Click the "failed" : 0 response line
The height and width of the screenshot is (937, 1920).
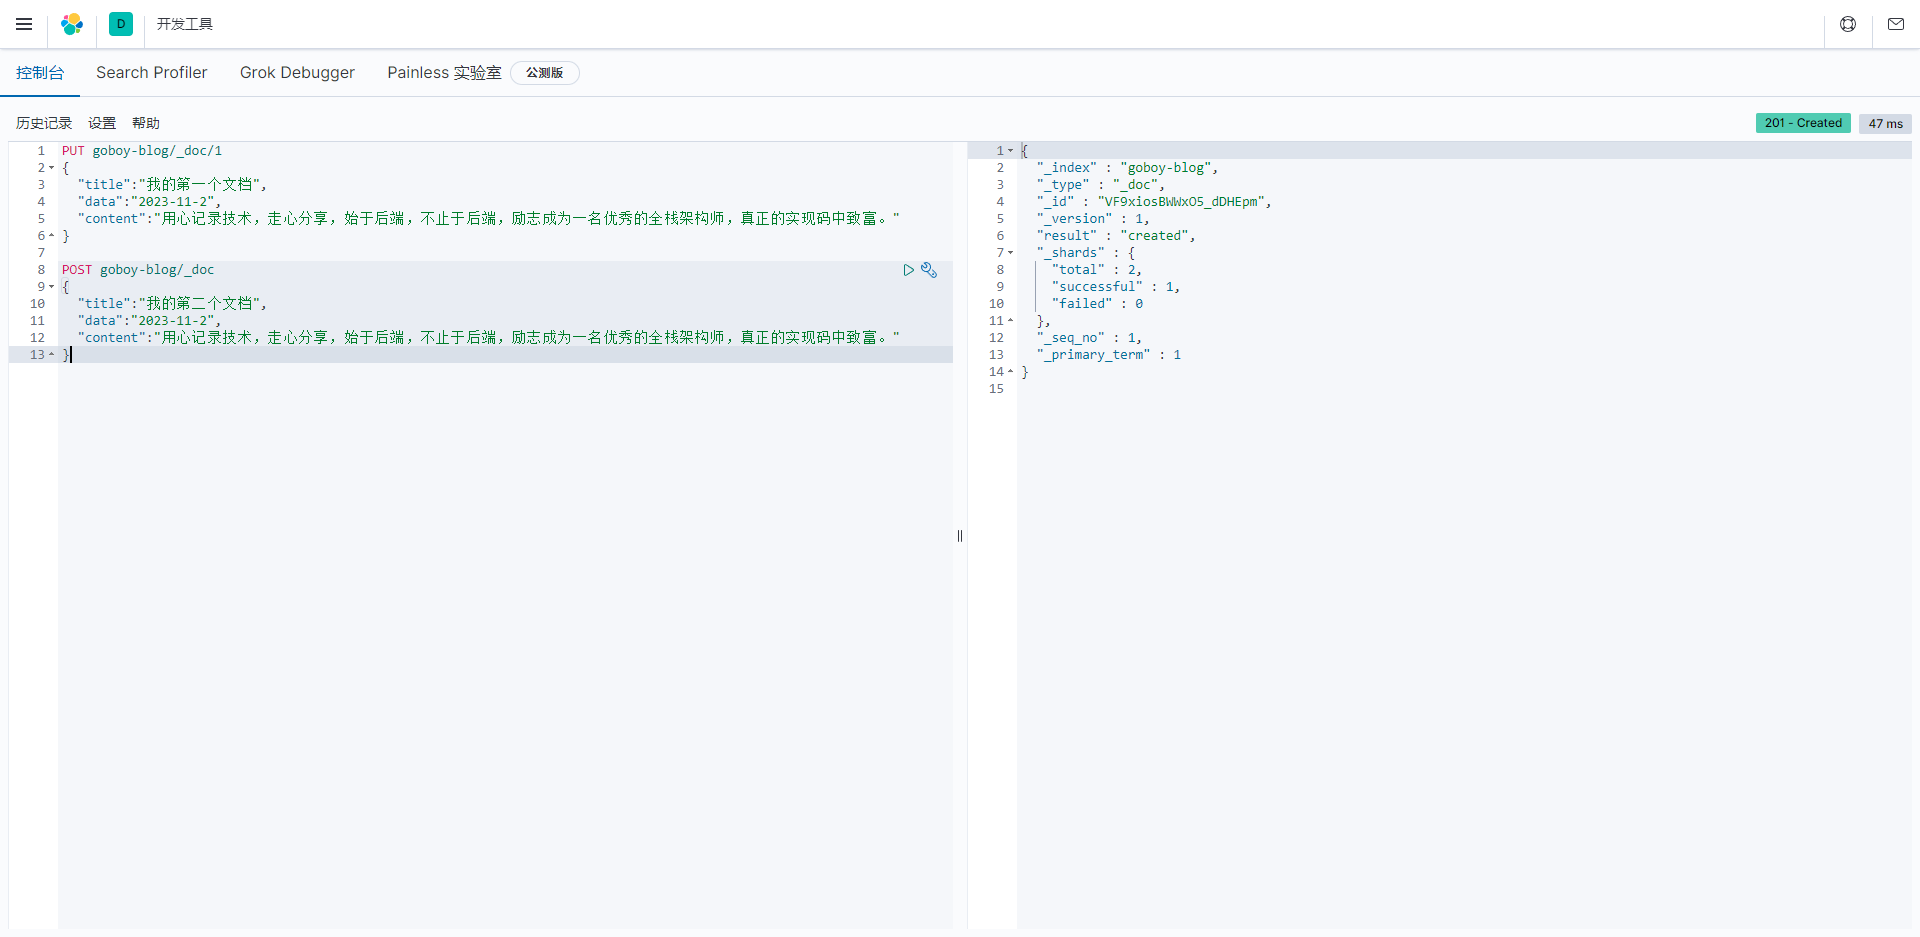click(1097, 304)
